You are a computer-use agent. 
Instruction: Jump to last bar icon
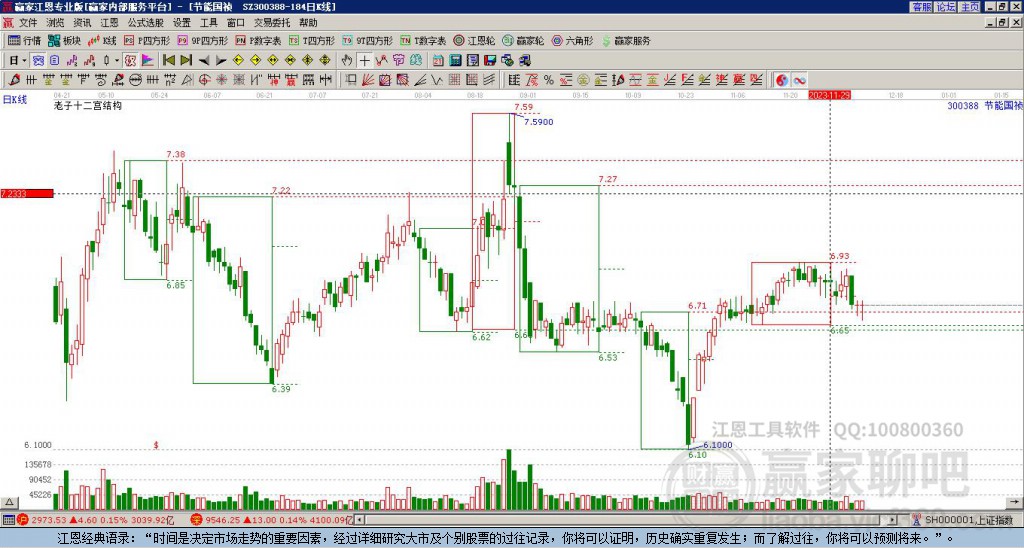click(x=186, y=61)
